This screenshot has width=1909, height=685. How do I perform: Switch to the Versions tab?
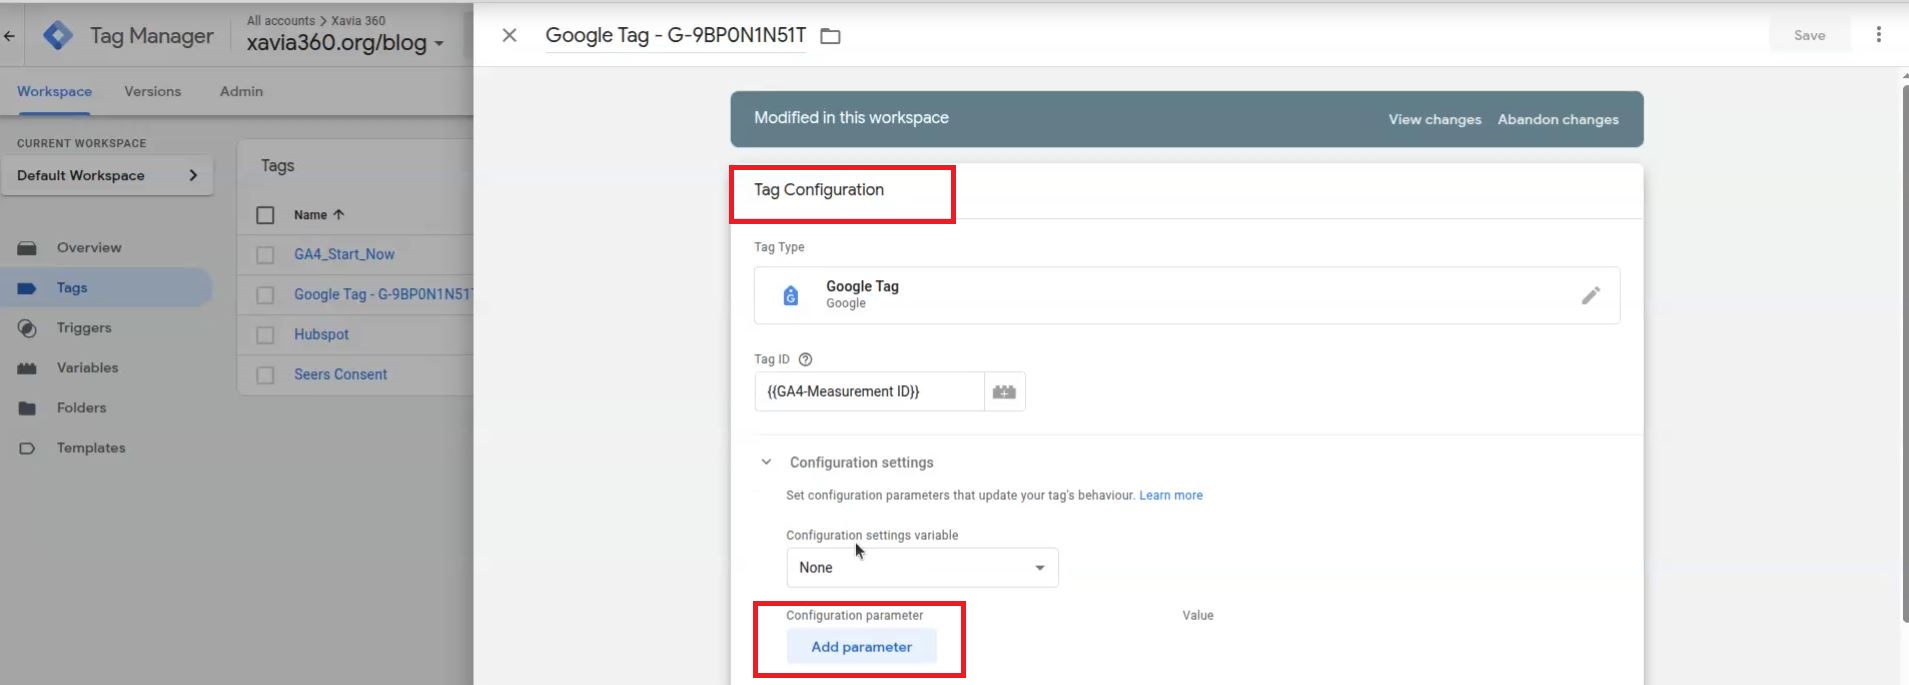point(153,91)
